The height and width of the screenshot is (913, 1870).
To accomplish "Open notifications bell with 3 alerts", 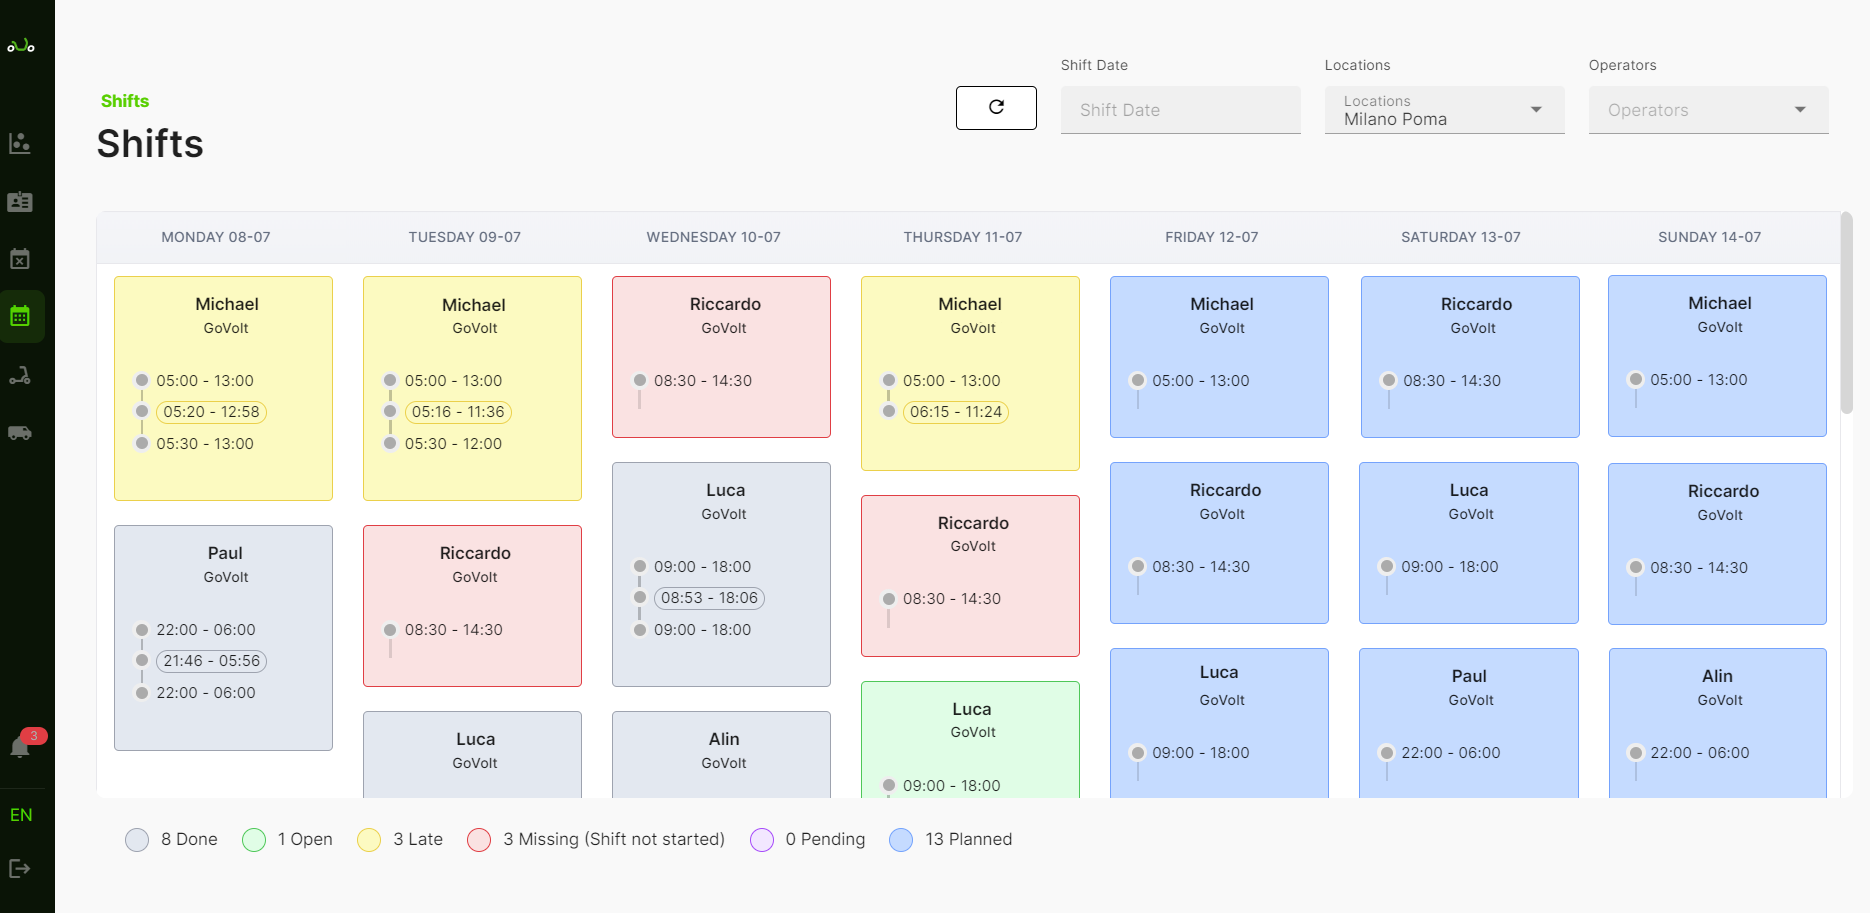I will [x=20, y=747].
